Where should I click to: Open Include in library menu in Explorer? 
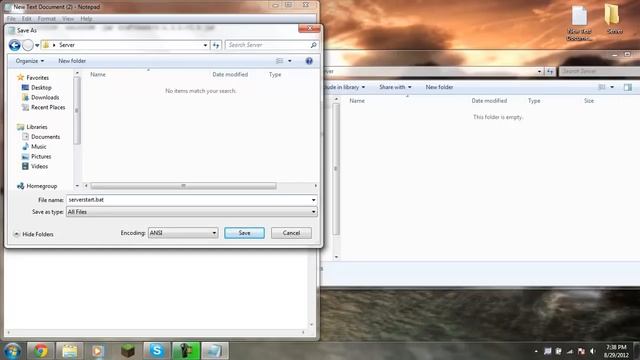pos(344,87)
